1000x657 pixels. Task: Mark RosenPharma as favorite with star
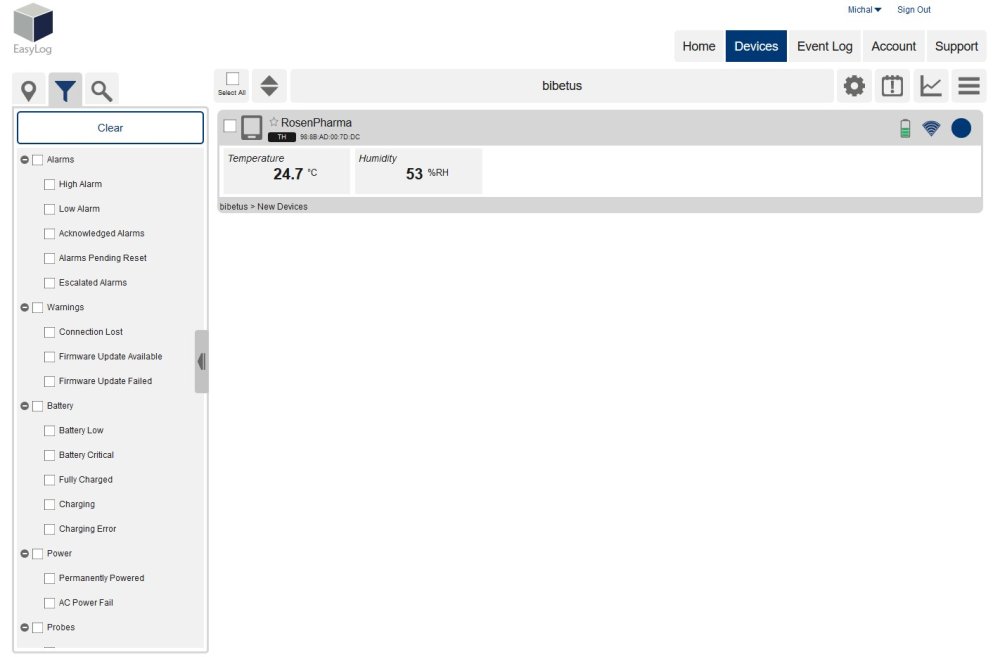pos(274,122)
